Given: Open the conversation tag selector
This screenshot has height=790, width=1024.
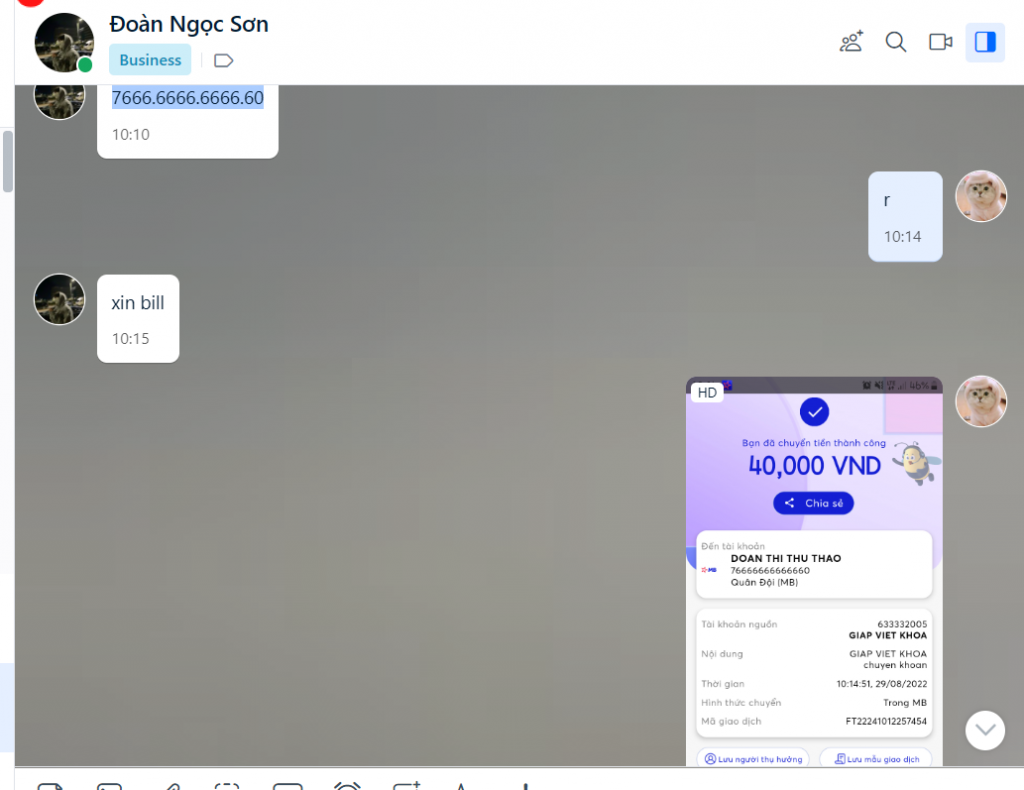Looking at the screenshot, I should coord(222,60).
